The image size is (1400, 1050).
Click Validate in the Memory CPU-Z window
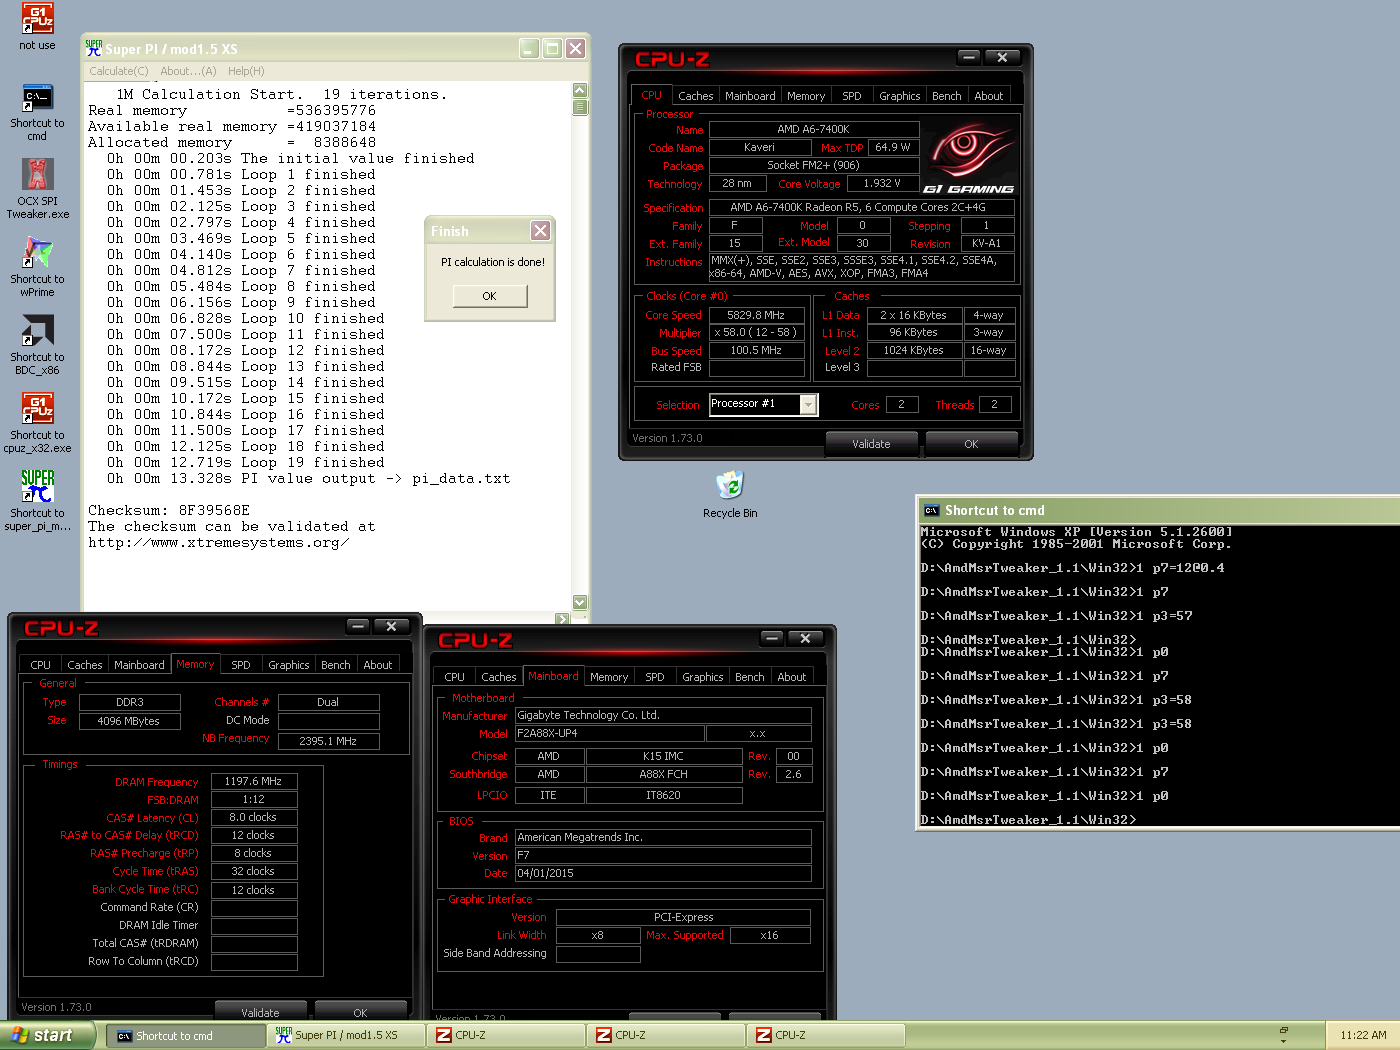click(x=260, y=1012)
